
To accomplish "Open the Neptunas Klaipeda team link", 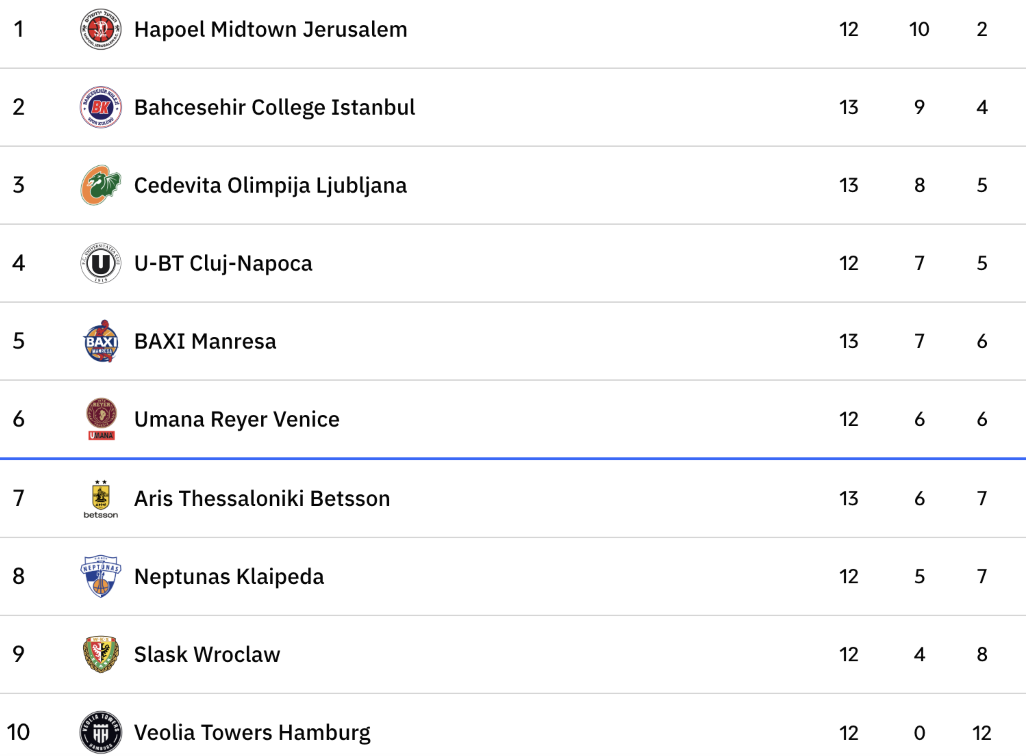I will 229,576.
